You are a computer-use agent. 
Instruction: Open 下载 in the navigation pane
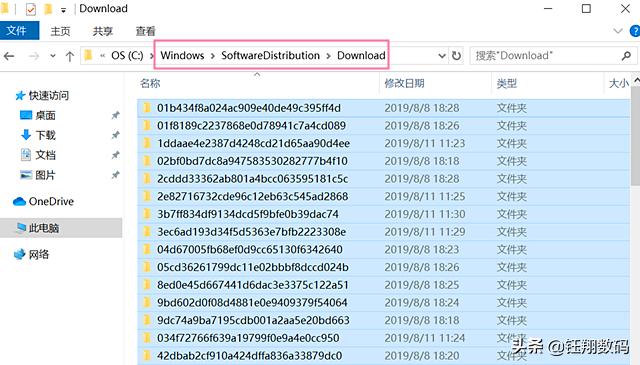pyautogui.click(x=38, y=135)
